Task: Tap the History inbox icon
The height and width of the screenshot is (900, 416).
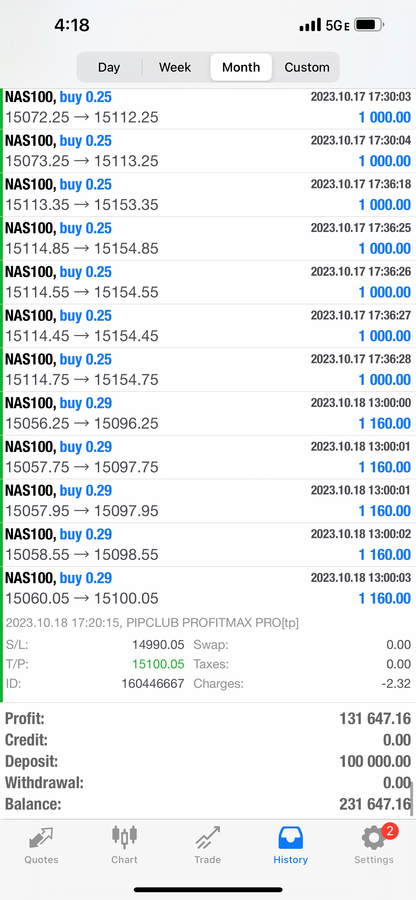Action: click(290, 838)
